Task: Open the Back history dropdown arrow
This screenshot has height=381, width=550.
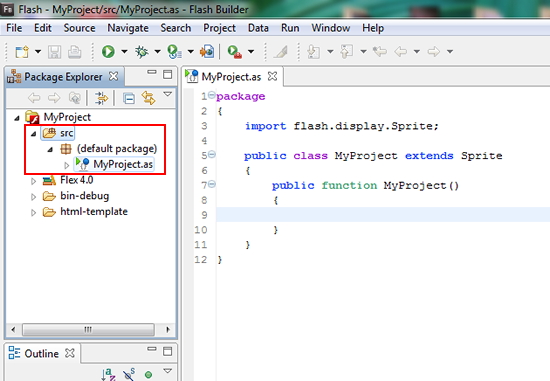Action: pos(416,52)
